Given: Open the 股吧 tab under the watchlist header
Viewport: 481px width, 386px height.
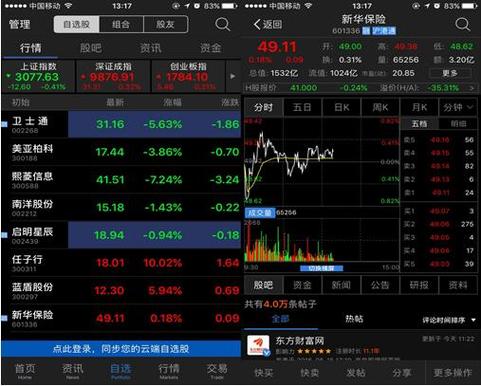Looking at the screenshot, I should click(x=91, y=48).
